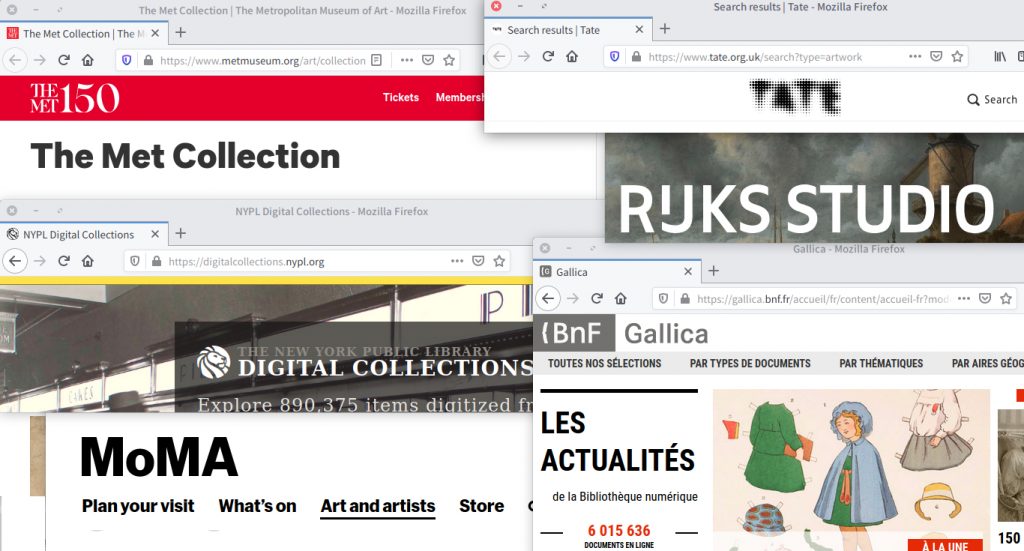Open tracking protection shield in NYPL window

click(x=135, y=261)
